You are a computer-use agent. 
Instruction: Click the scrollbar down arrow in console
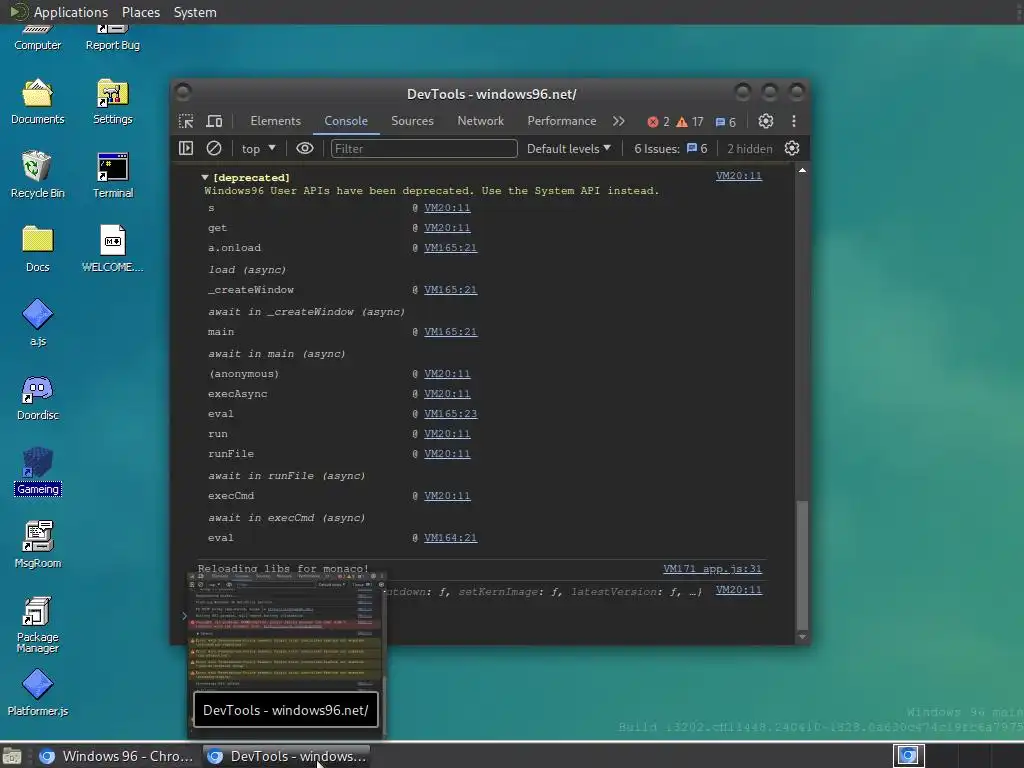[x=803, y=637]
